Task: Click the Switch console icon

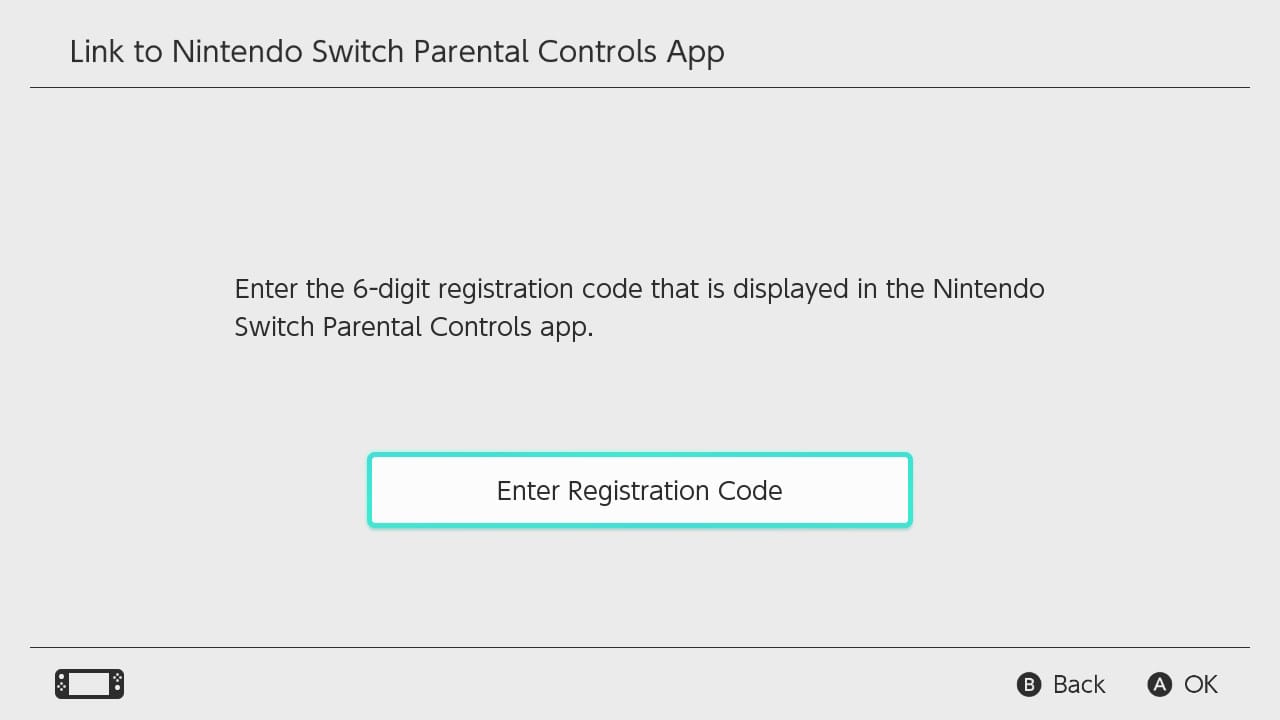Action: [89, 684]
